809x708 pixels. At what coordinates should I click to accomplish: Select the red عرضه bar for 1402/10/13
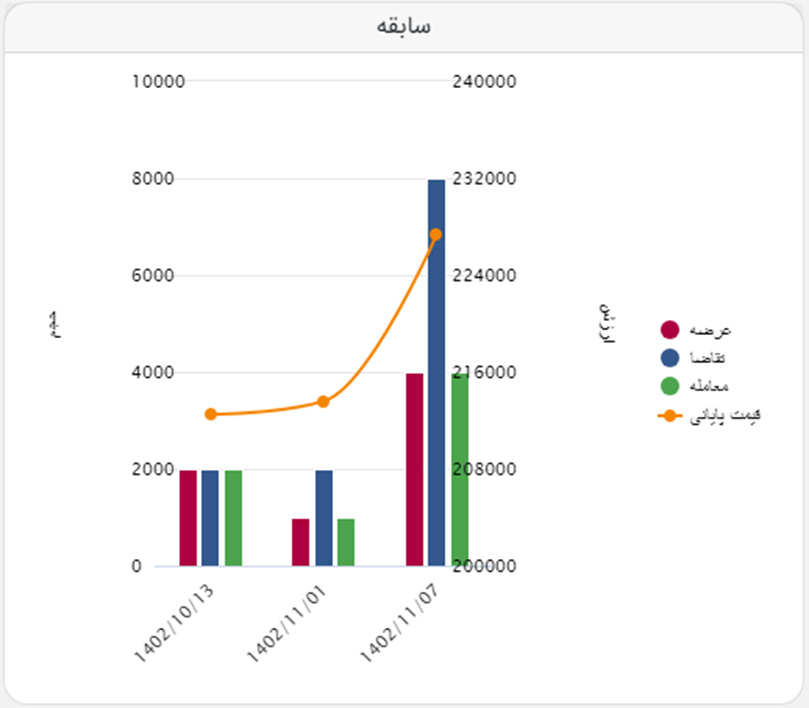(188, 518)
